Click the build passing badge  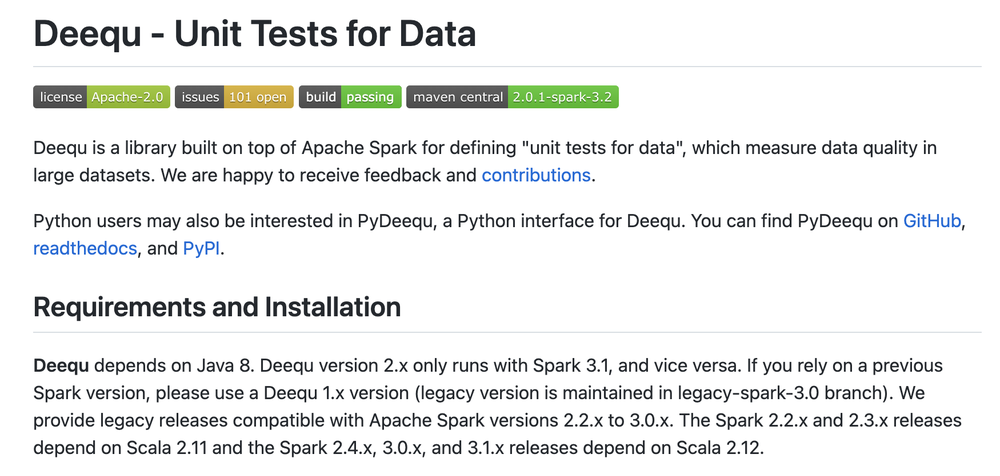(x=350, y=97)
